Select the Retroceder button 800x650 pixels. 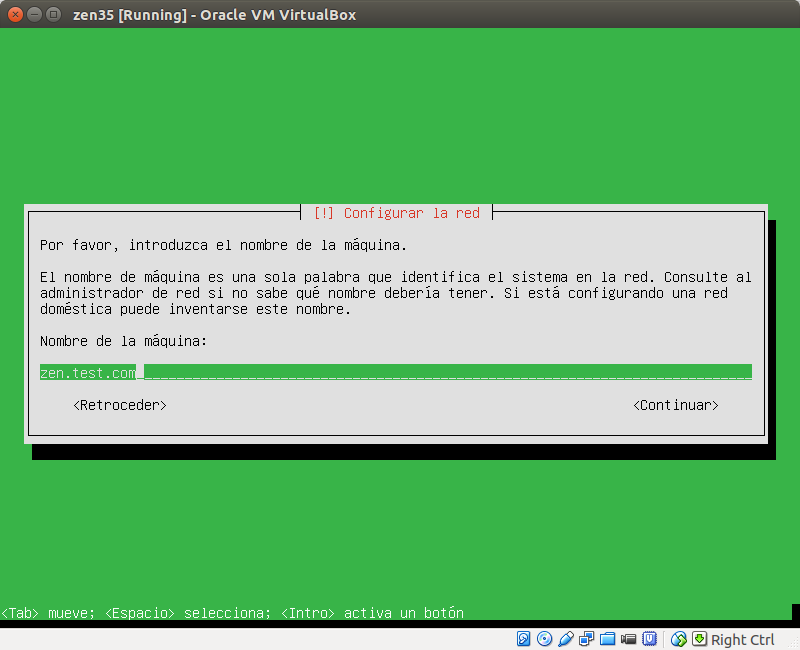(119, 405)
